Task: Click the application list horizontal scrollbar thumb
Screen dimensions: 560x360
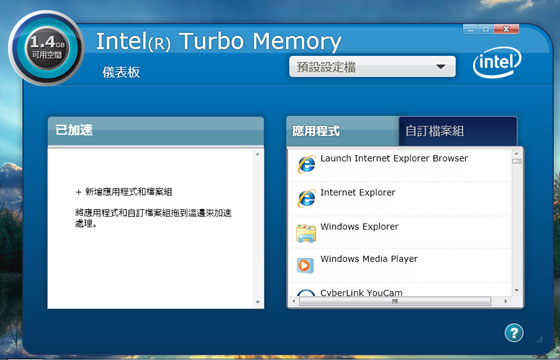Action: point(395,301)
